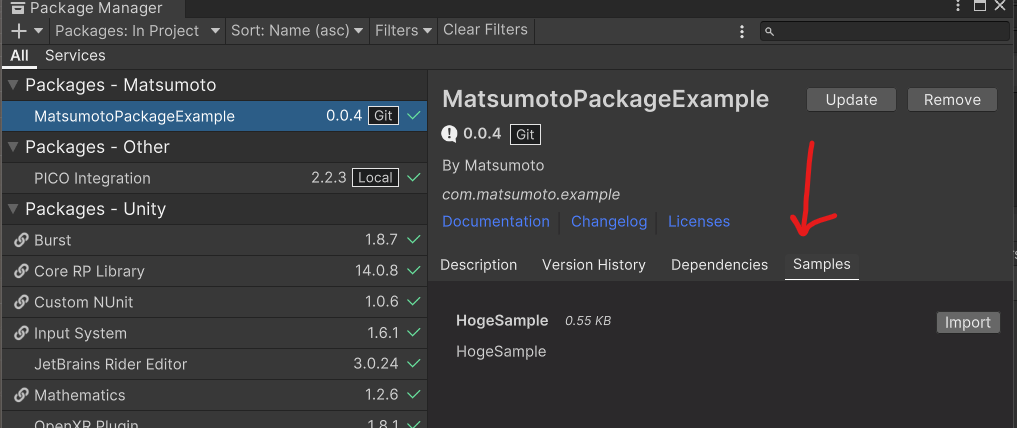Click the warning icon next to 0.0.4
Screen dimensions: 1017x428
click(x=449, y=133)
